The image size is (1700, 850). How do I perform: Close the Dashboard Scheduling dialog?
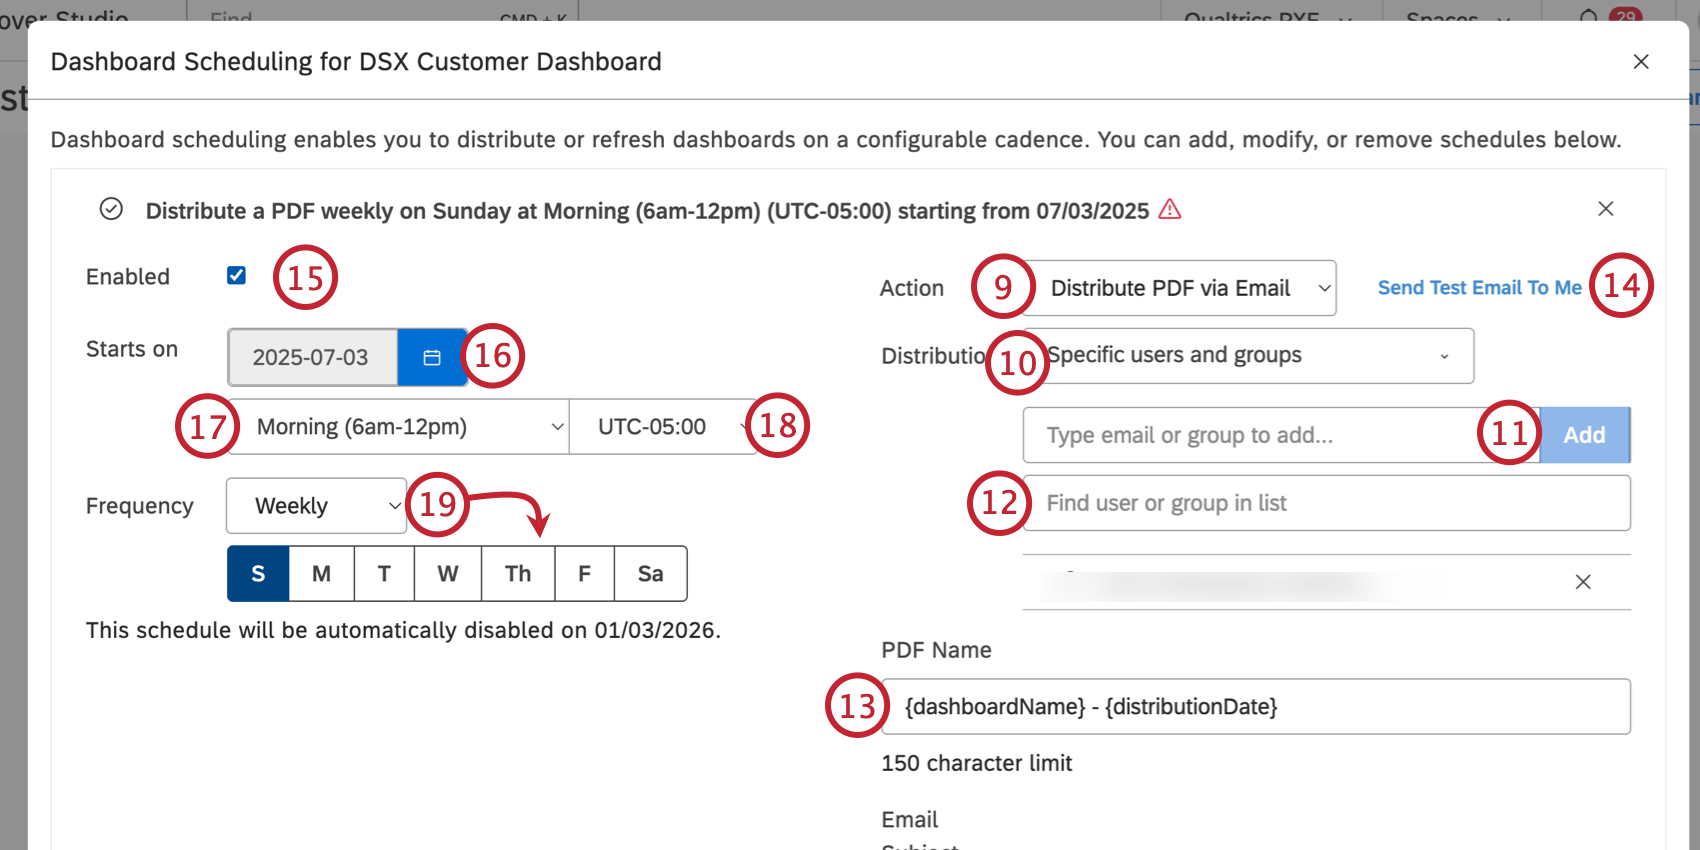1641,62
